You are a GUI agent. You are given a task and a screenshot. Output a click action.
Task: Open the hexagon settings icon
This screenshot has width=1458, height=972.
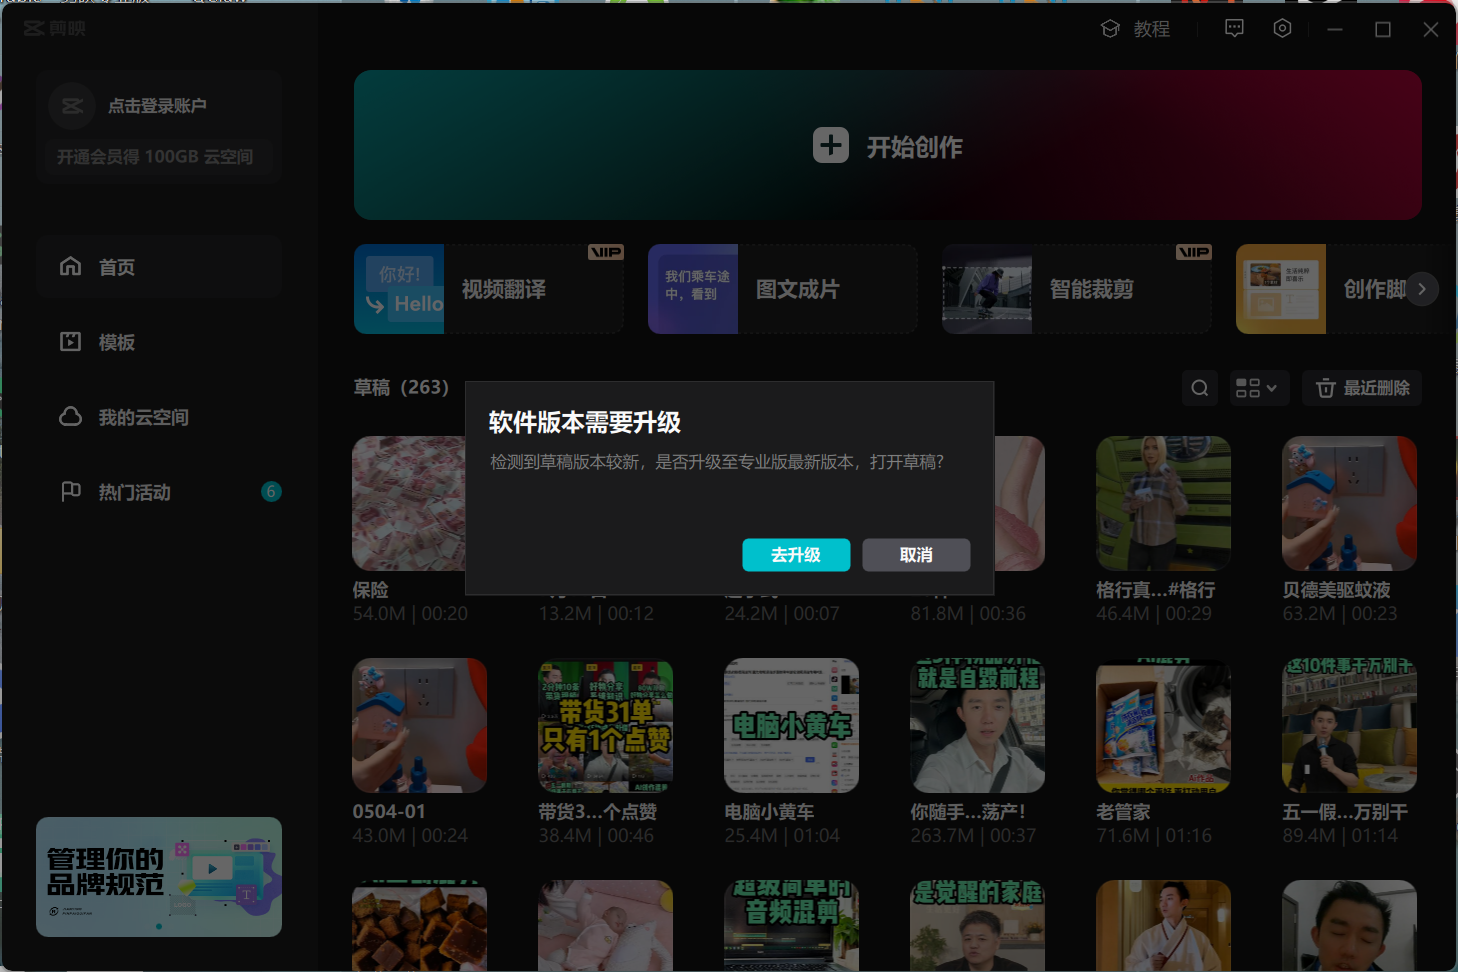(x=1282, y=29)
